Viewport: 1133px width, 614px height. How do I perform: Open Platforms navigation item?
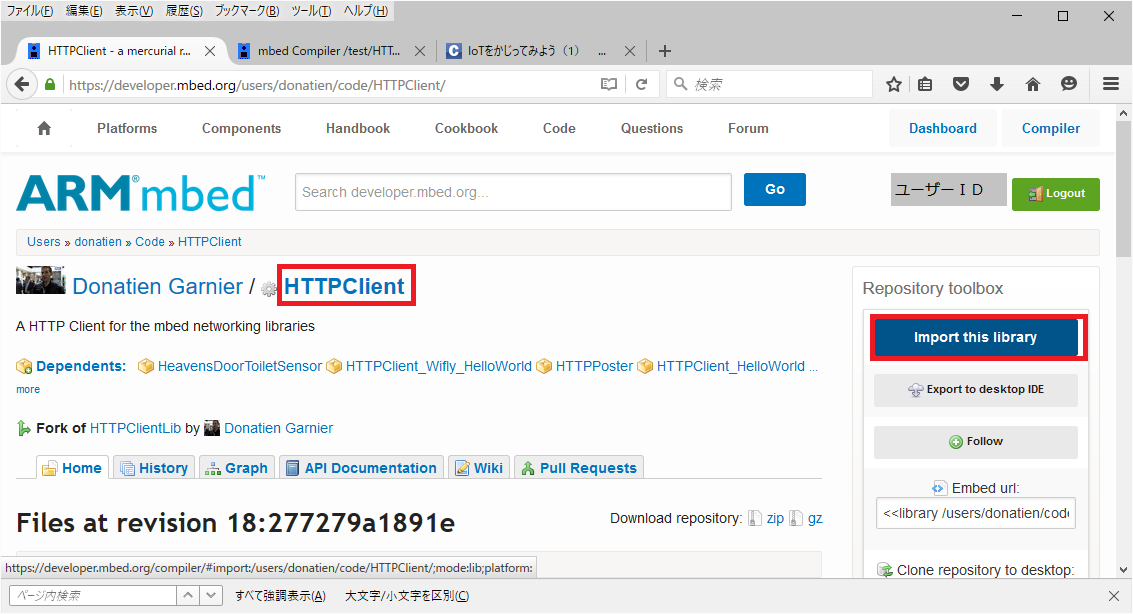(127, 129)
